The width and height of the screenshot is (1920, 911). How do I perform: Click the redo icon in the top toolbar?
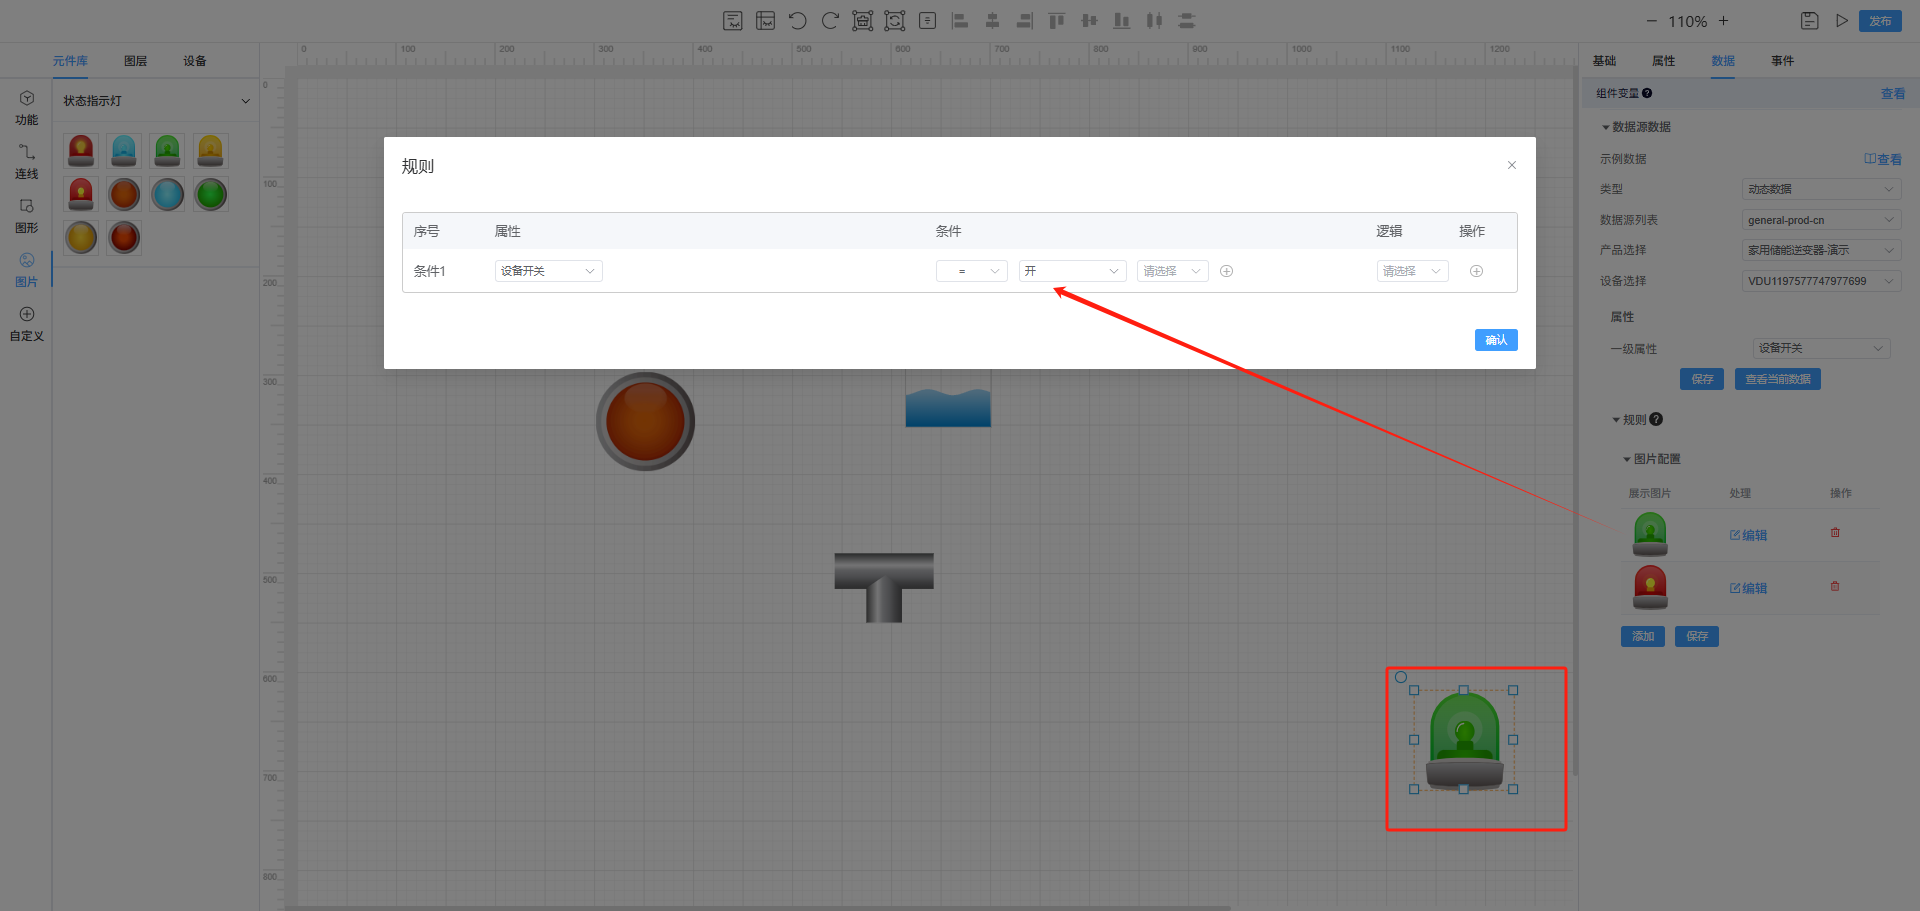coord(830,21)
